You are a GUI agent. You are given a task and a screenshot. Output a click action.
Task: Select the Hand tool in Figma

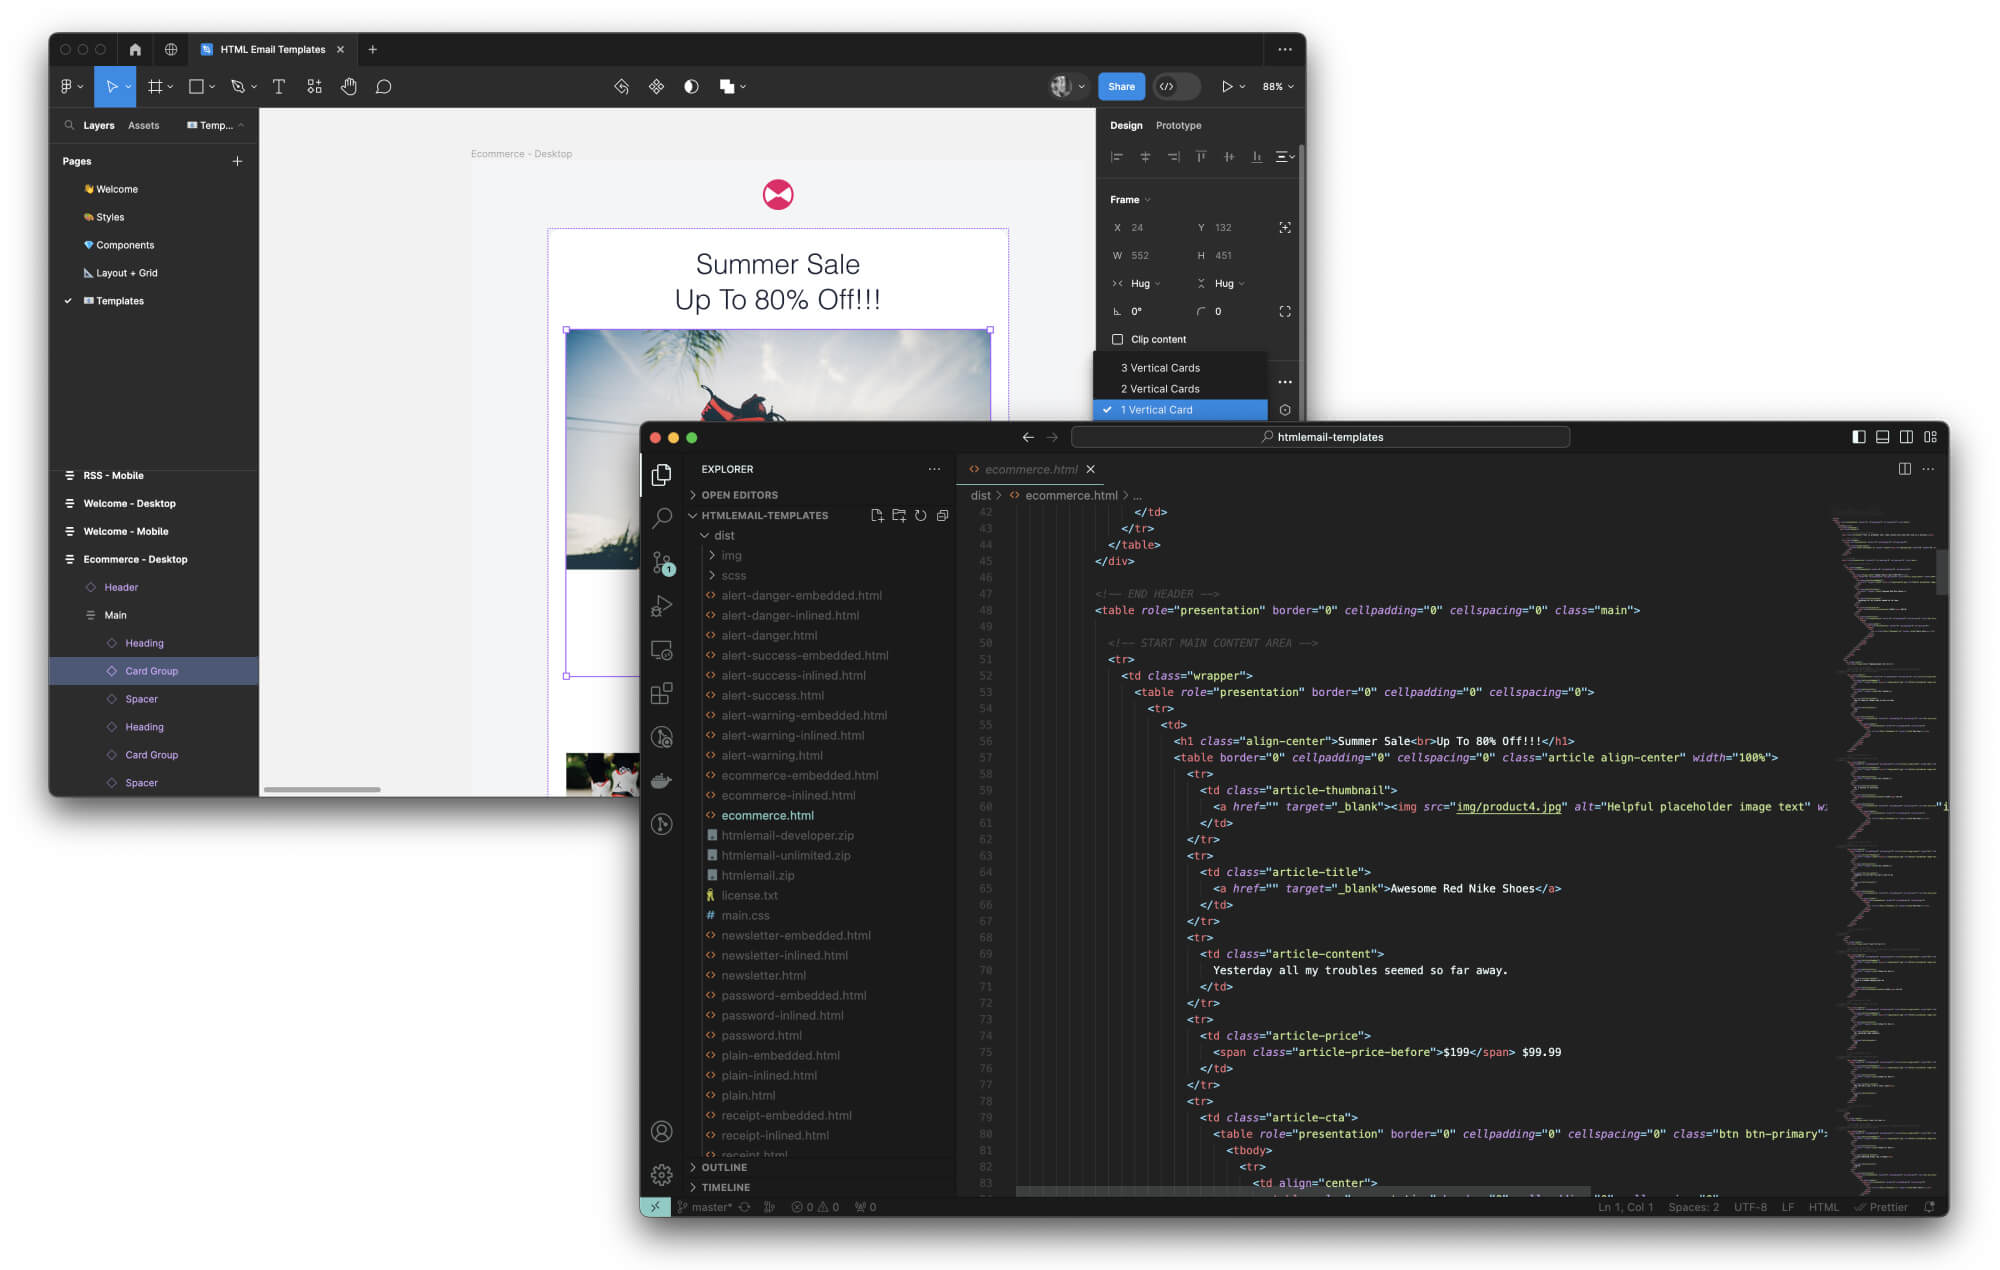(x=349, y=87)
